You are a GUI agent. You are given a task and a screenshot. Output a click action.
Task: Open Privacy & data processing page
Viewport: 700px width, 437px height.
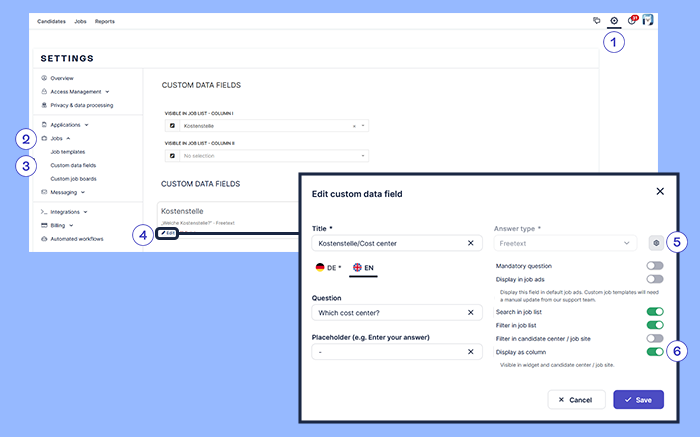(x=82, y=105)
